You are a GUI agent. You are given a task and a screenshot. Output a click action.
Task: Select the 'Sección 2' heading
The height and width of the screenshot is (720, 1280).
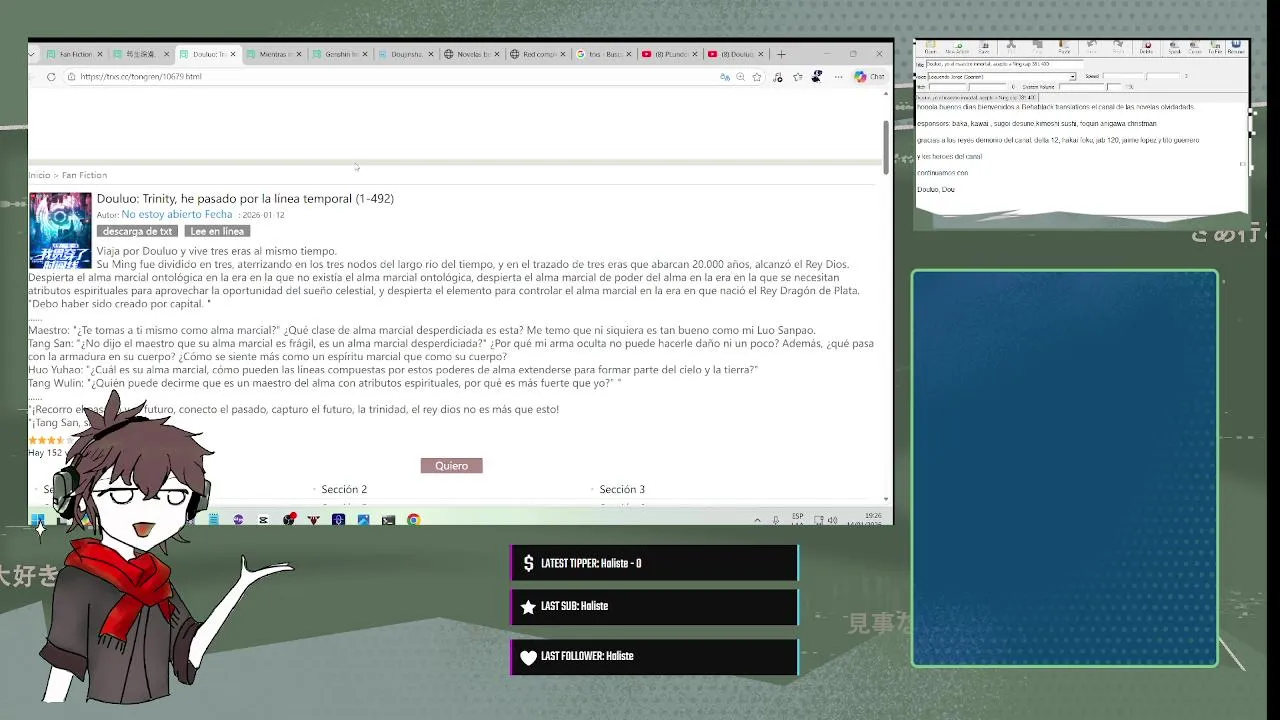(344, 489)
